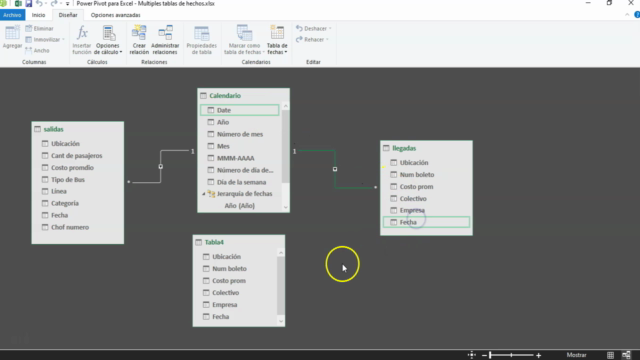Collapse the ribbon with the chevron

click(627, 15)
